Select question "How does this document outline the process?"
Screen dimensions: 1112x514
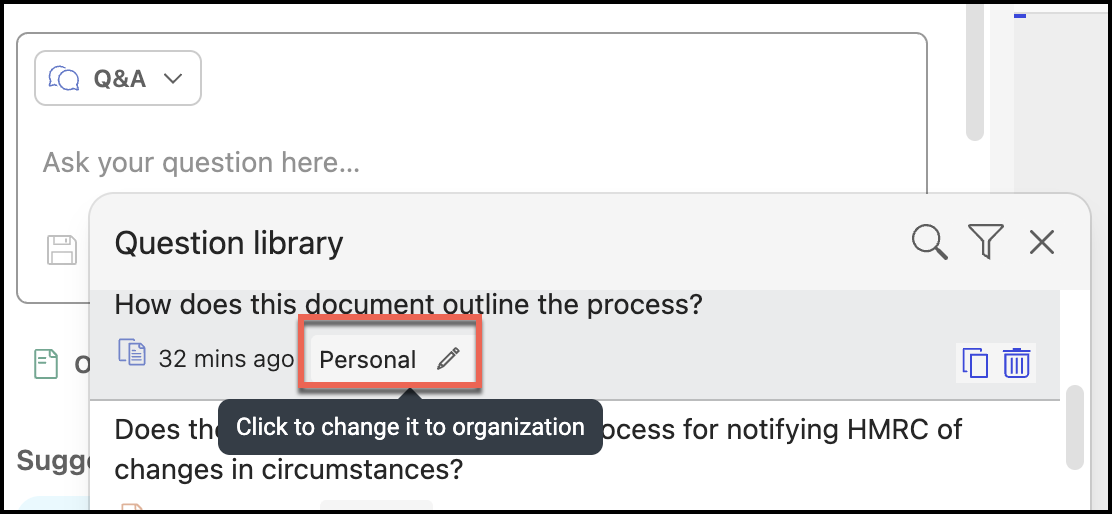coord(408,304)
